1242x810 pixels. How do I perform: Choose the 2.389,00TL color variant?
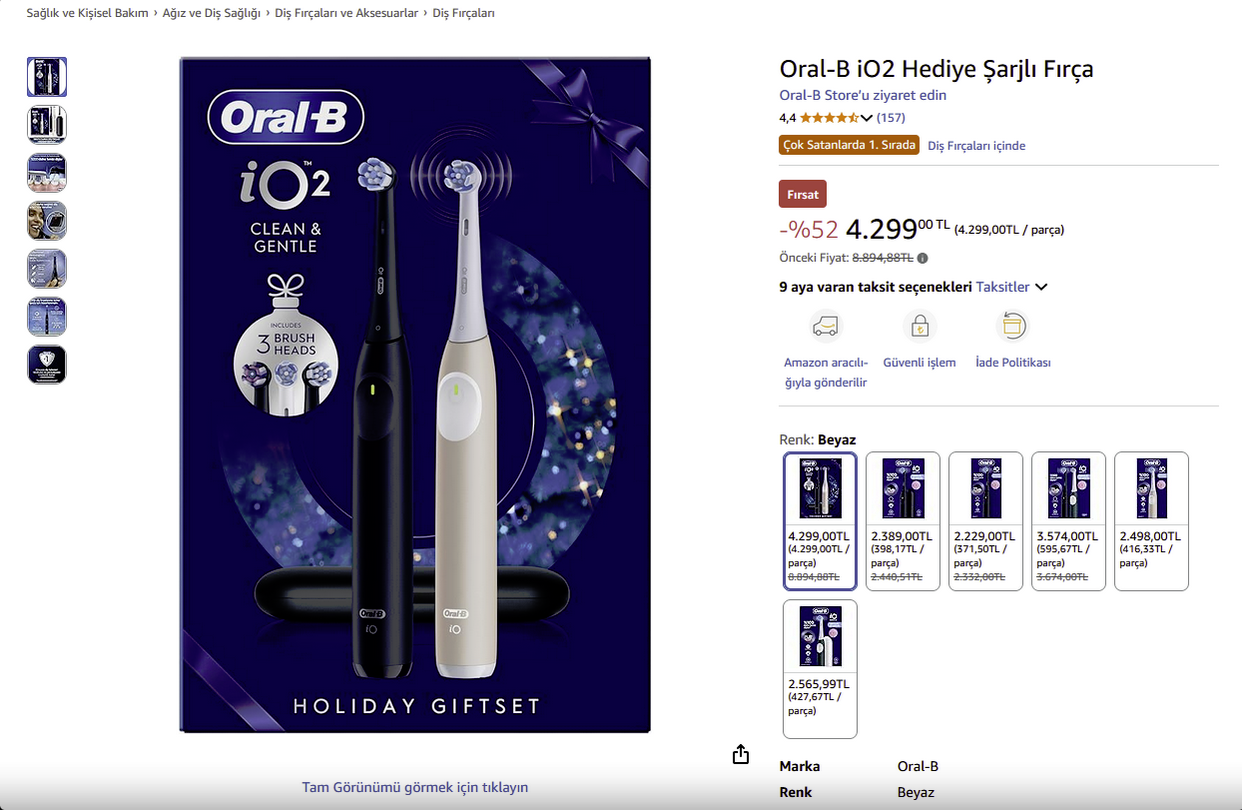[x=903, y=521]
